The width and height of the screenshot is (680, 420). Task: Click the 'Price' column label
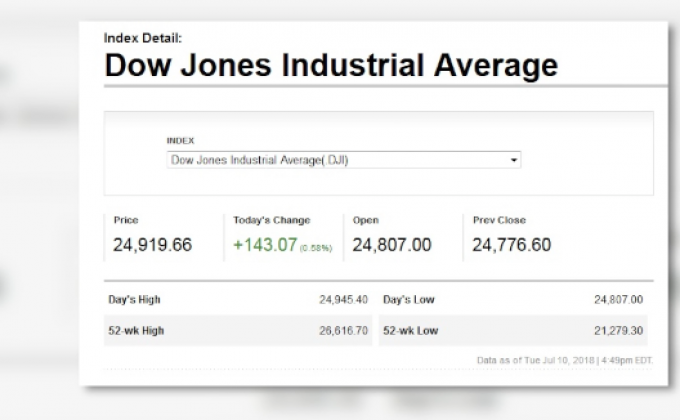pyautogui.click(x=126, y=220)
